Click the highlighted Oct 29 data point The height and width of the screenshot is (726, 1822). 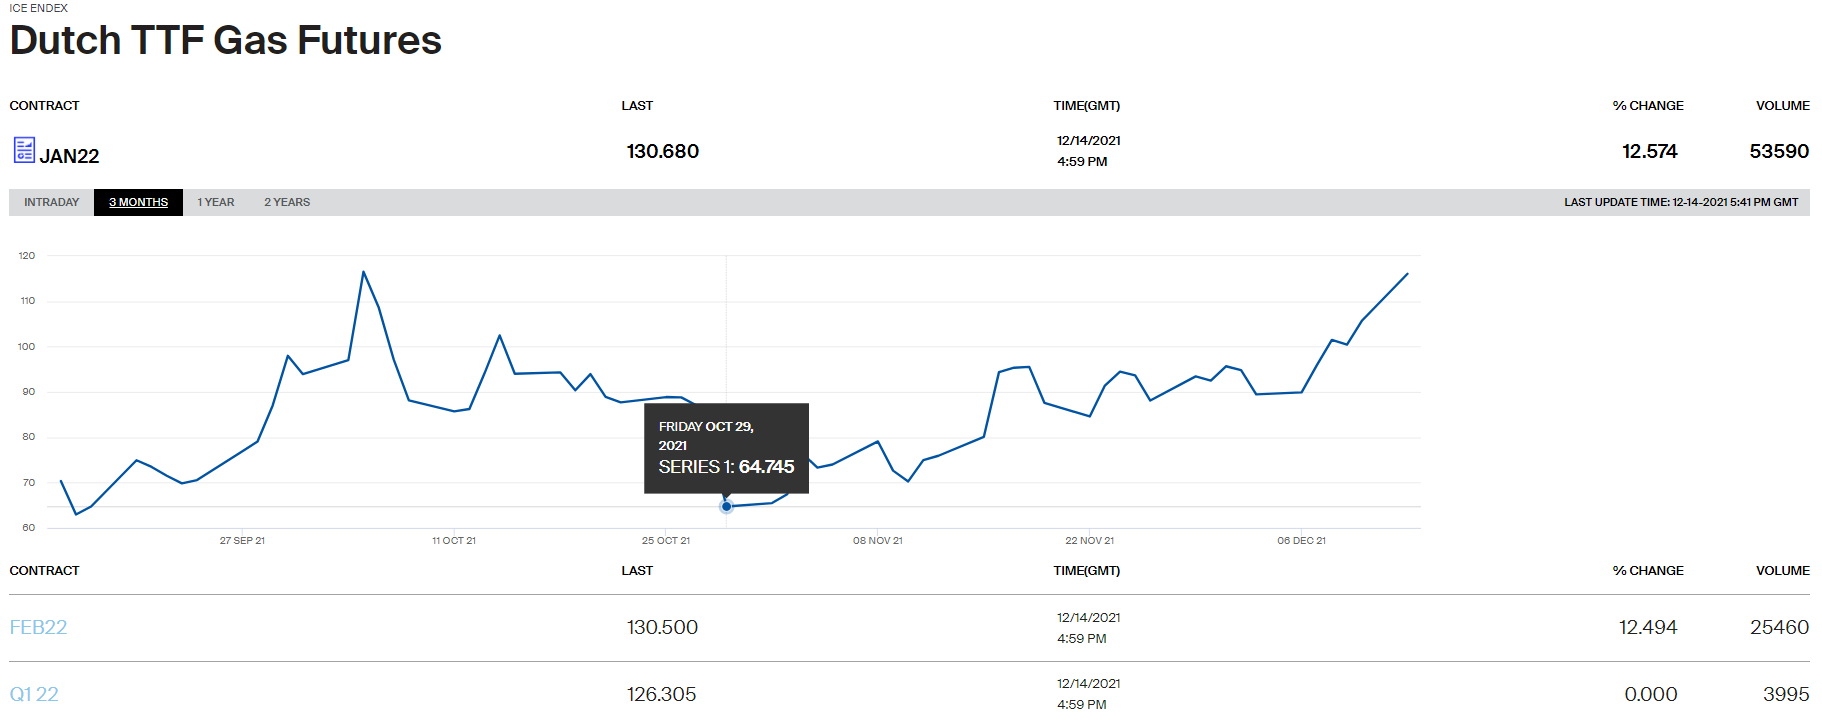click(727, 506)
